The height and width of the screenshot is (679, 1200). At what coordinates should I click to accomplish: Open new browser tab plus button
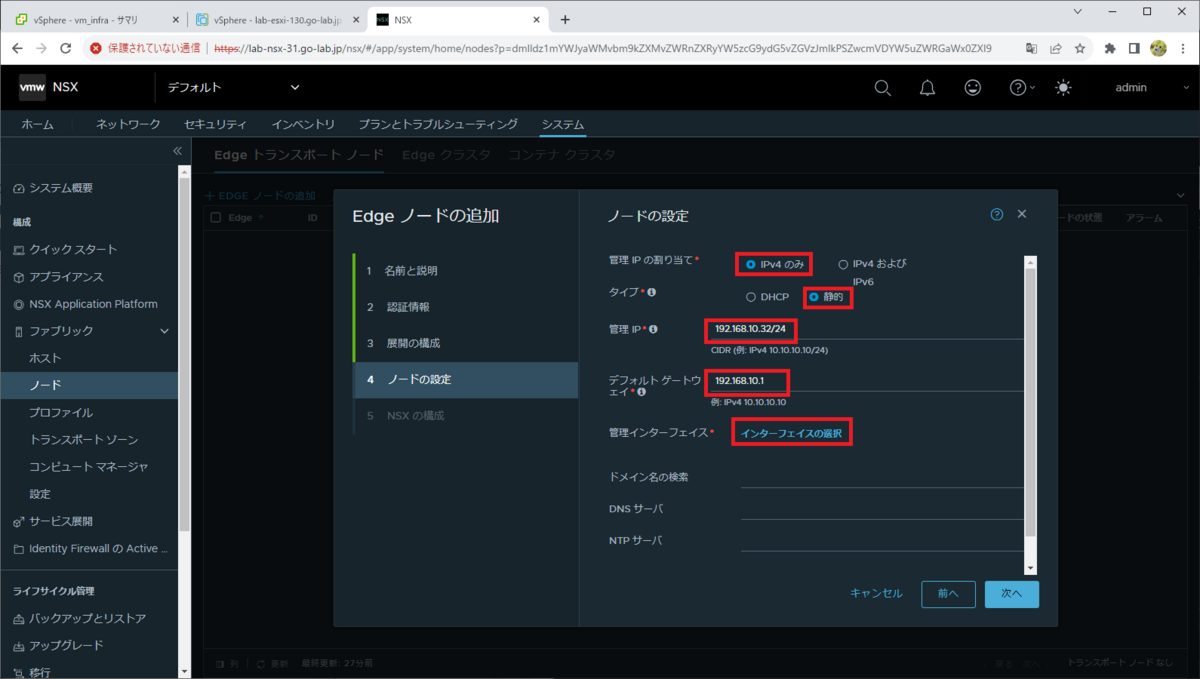(x=565, y=19)
